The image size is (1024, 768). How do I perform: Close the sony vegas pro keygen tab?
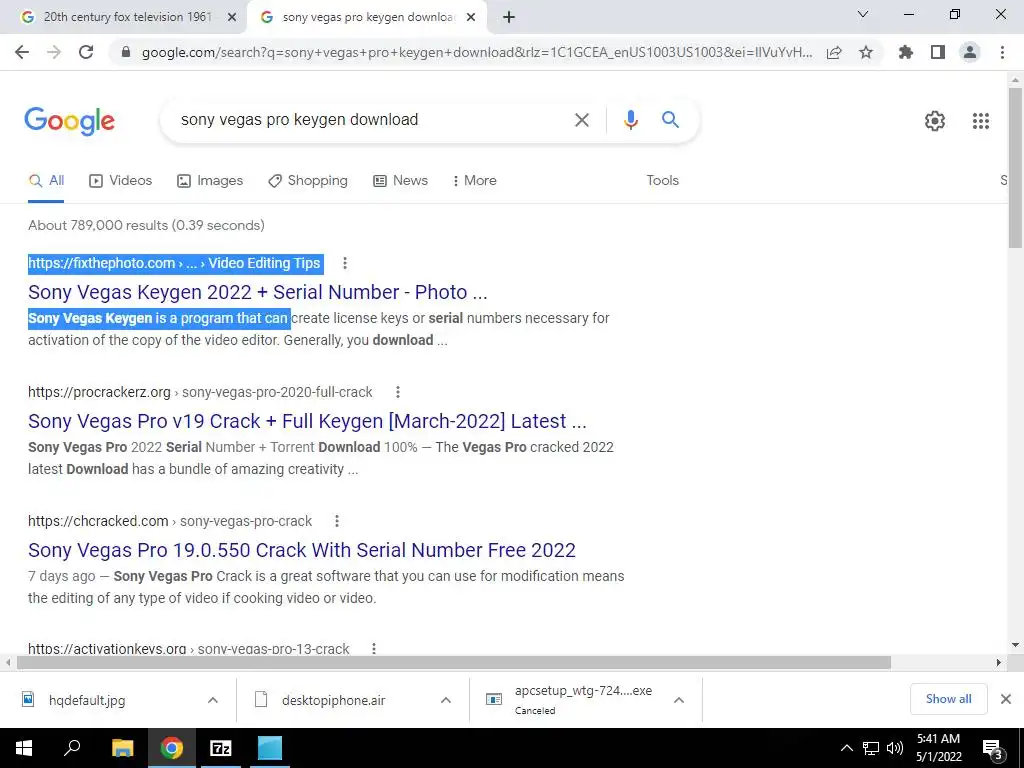click(x=471, y=18)
